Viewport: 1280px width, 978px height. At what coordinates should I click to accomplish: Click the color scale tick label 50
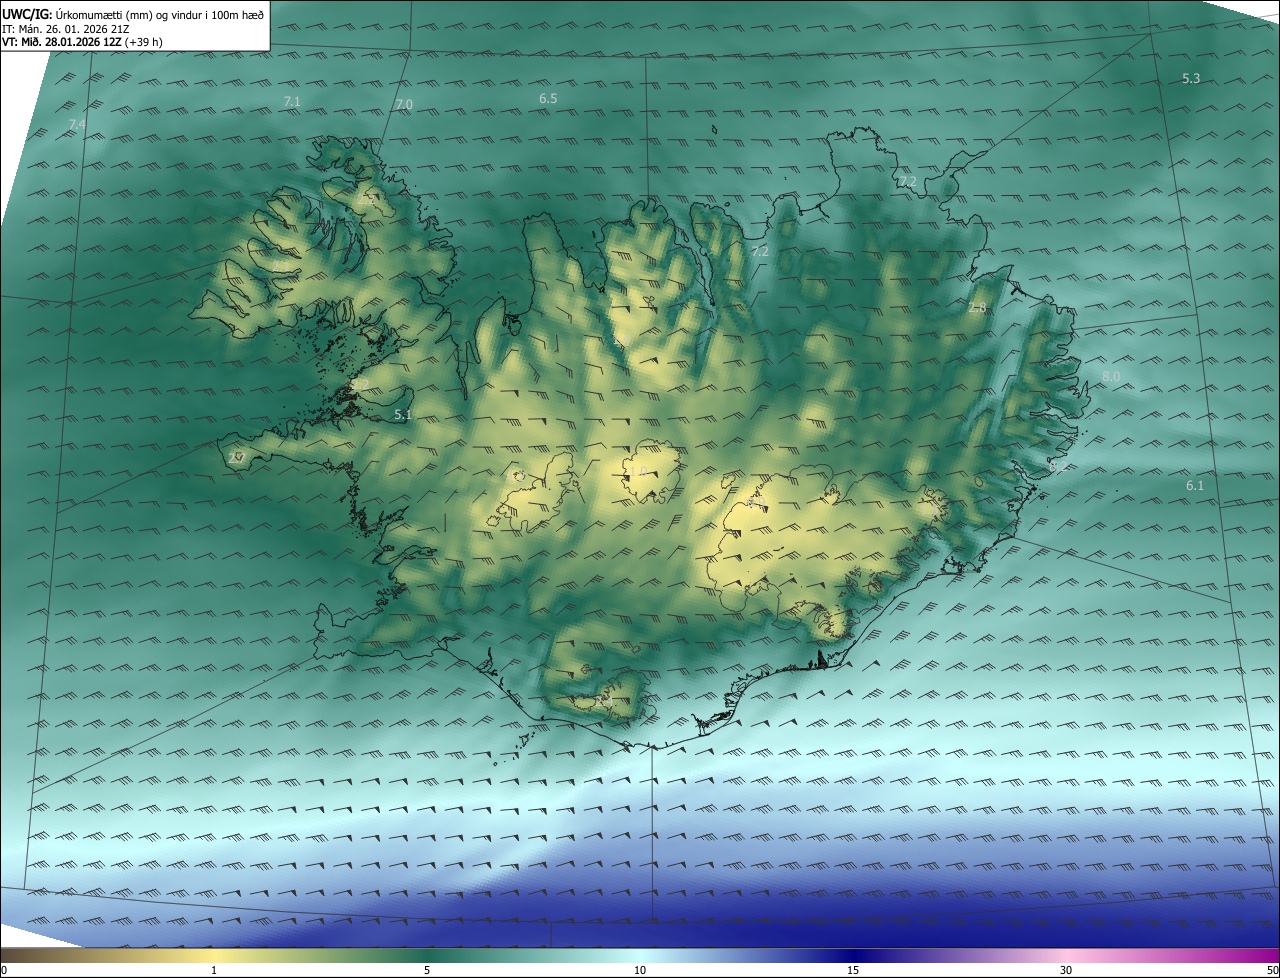[1272, 970]
